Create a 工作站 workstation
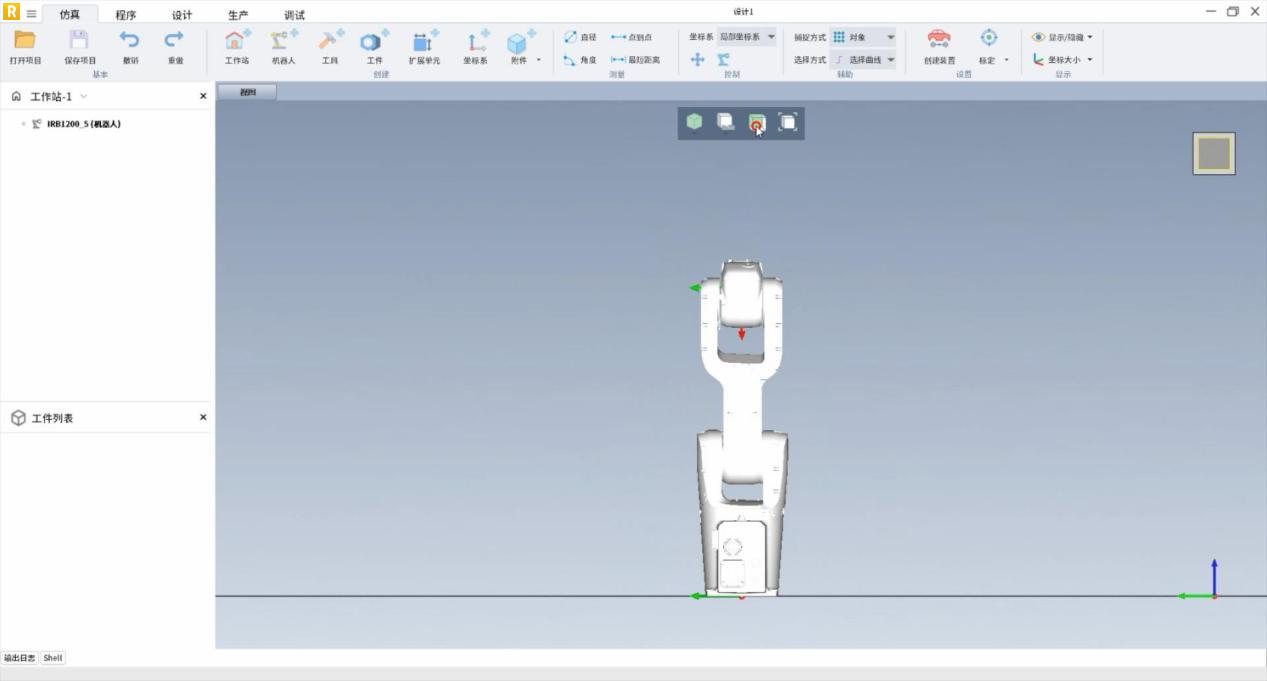Image resolution: width=1267 pixels, height=681 pixels. pyautogui.click(x=236, y=42)
